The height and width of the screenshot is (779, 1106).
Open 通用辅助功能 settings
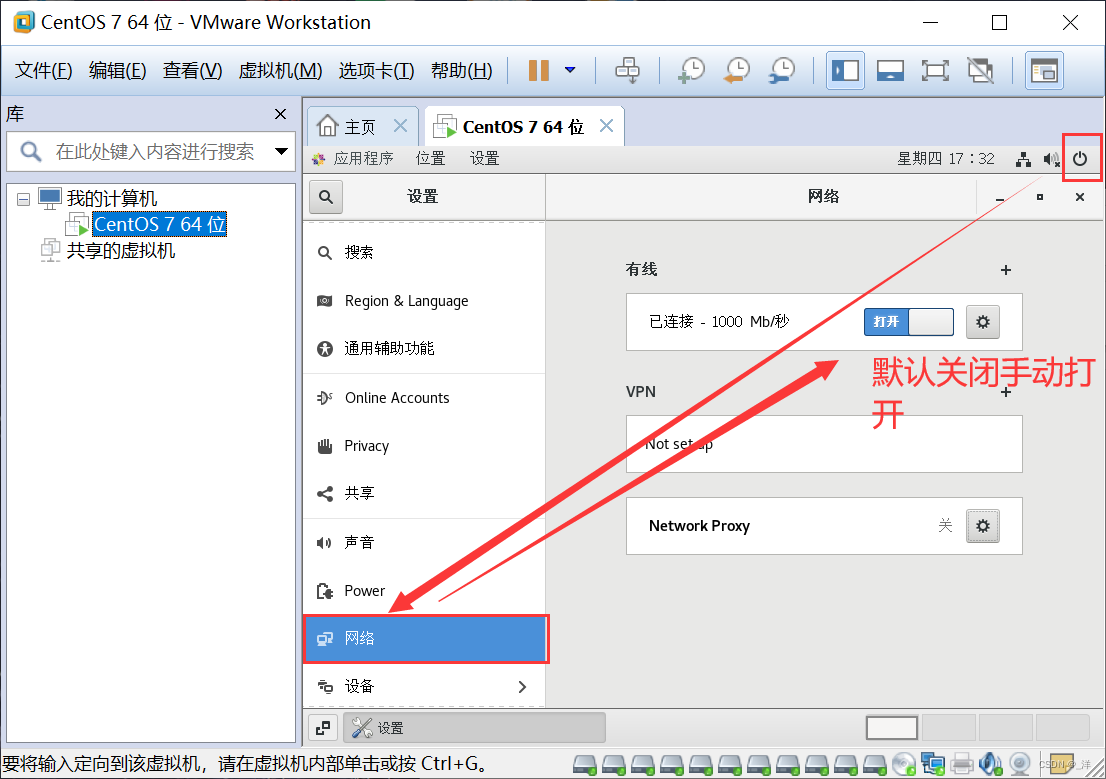pos(424,349)
